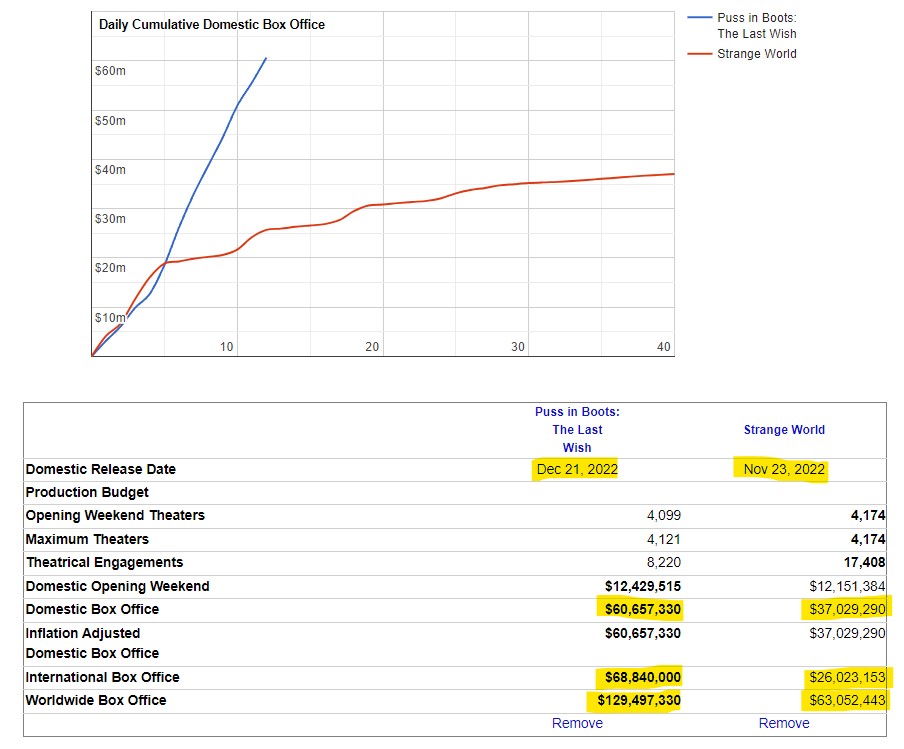Remove Puss in Boots from the comparison
The height and width of the screenshot is (749, 904).
coord(577,723)
